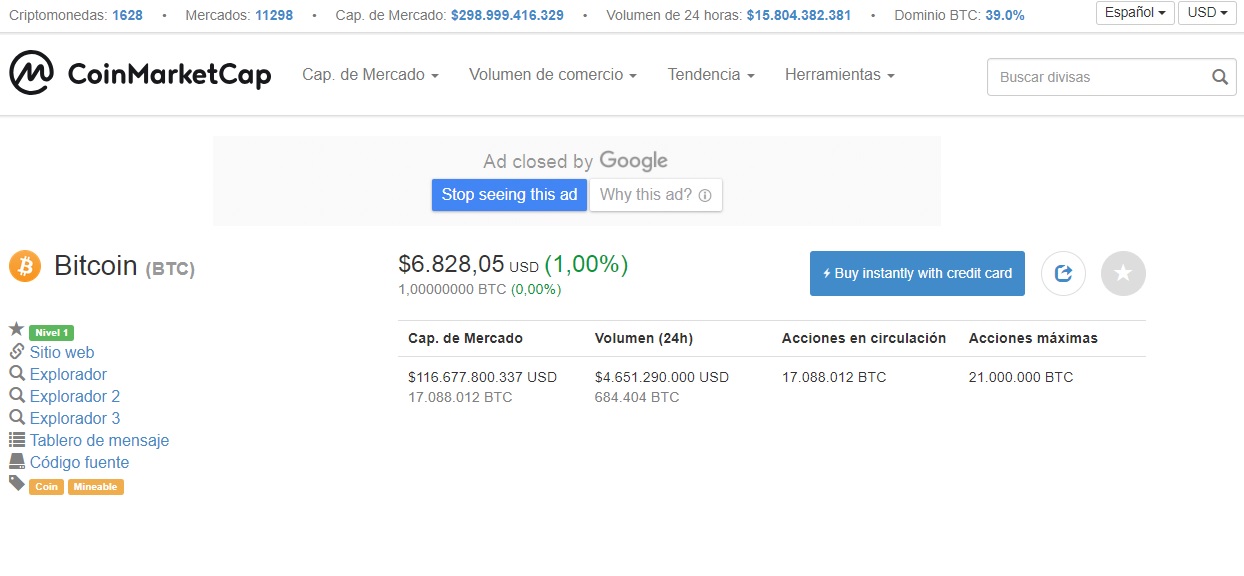Click the share icon button
The height and width of the screenshot is (576, 1244).
point(1063,273)
